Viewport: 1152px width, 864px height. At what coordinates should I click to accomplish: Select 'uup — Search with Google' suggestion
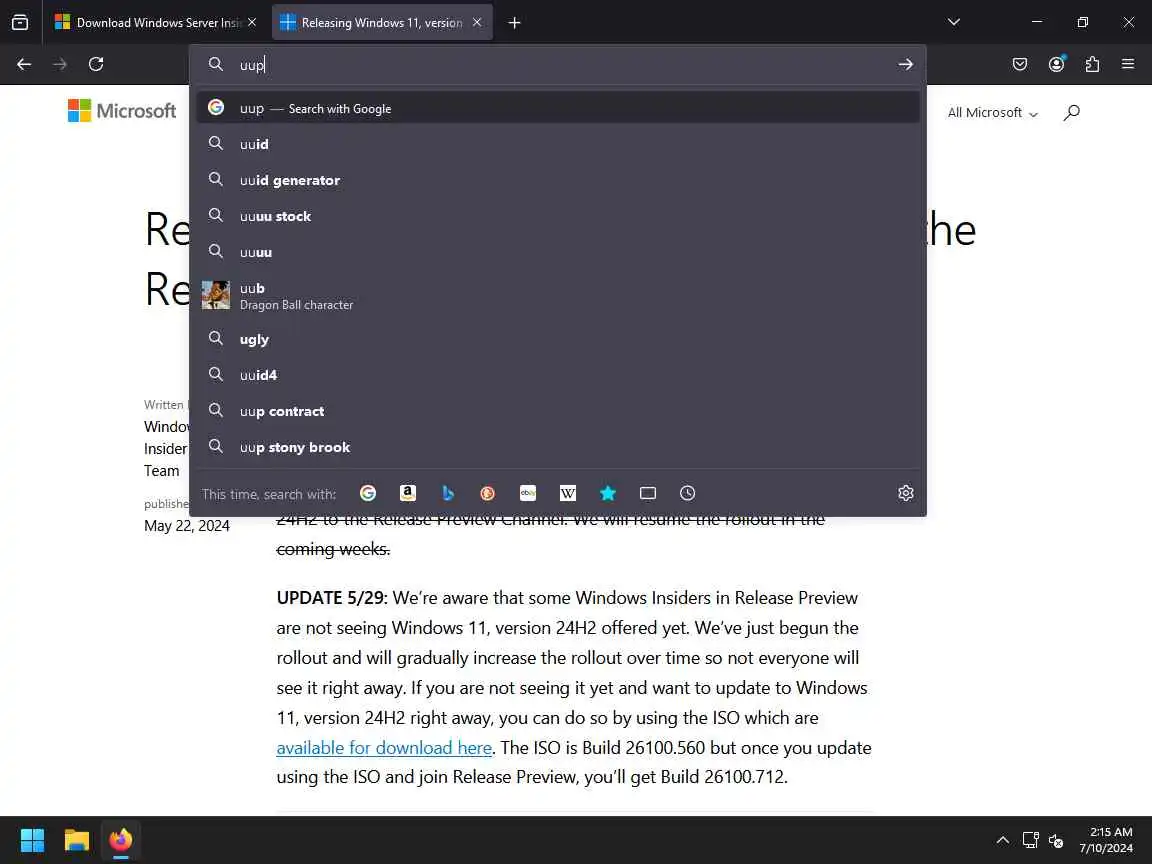[558, 108]
